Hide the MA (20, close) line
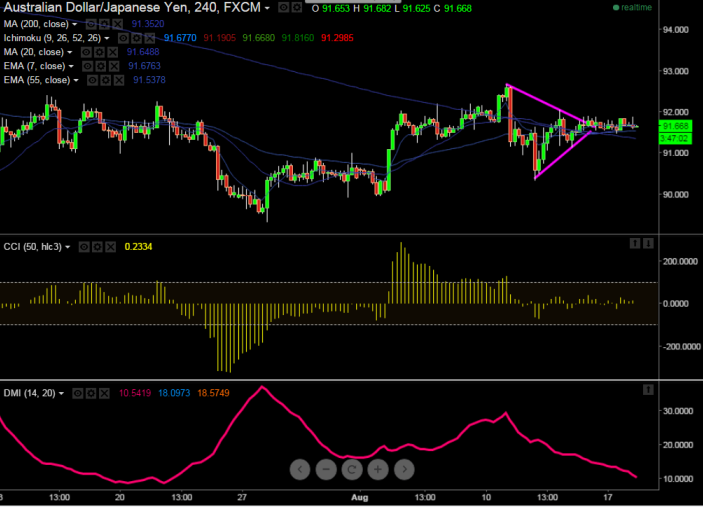The image size is (703, 507). (x=86, y=52)
